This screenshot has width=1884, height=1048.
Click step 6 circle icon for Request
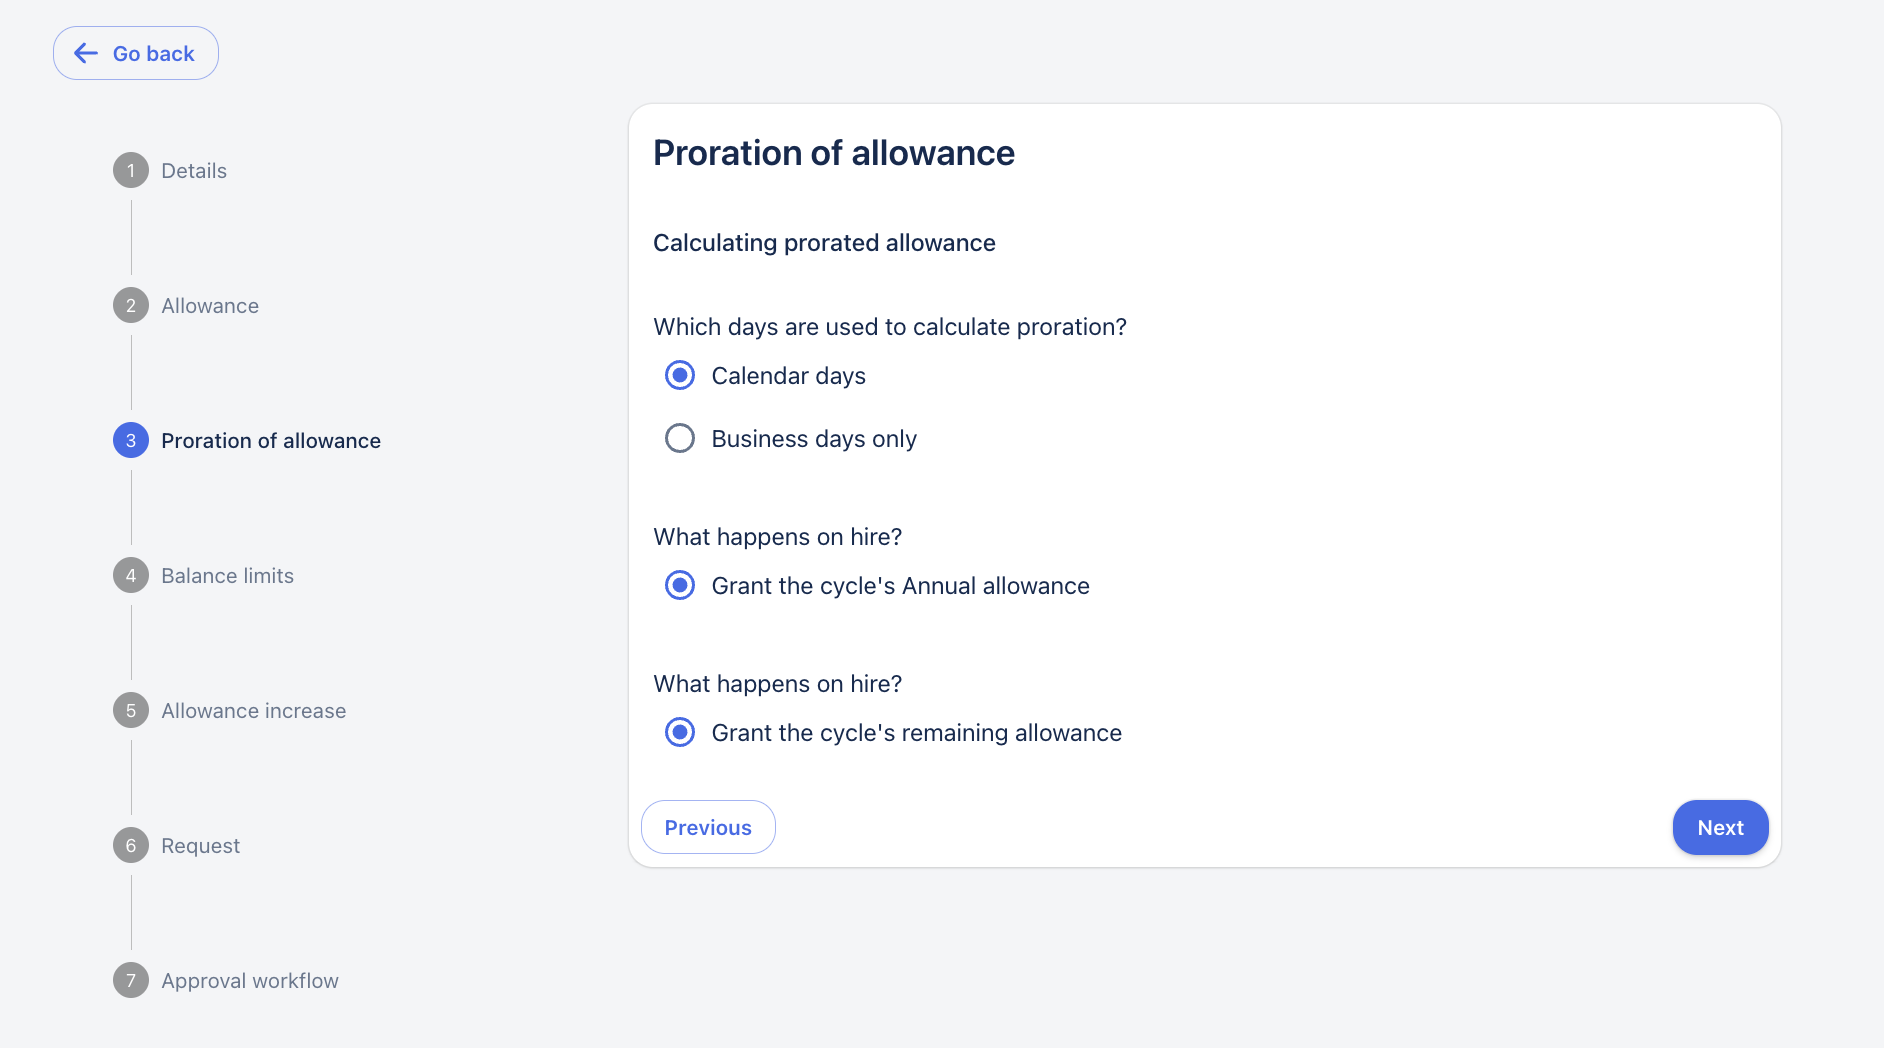click(131, 846)
